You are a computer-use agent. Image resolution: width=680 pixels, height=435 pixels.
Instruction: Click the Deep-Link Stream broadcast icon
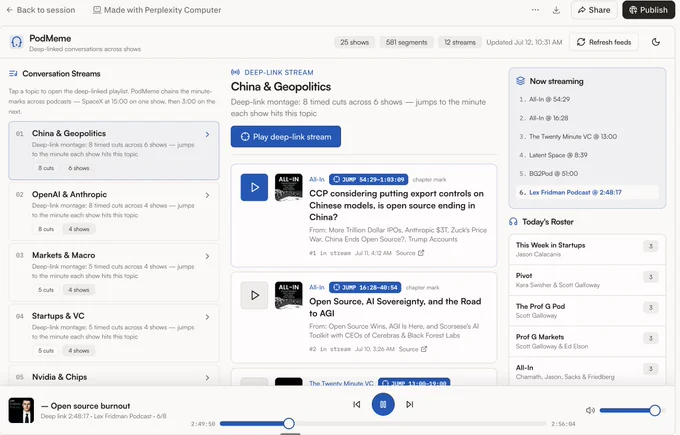coord(235,72)
